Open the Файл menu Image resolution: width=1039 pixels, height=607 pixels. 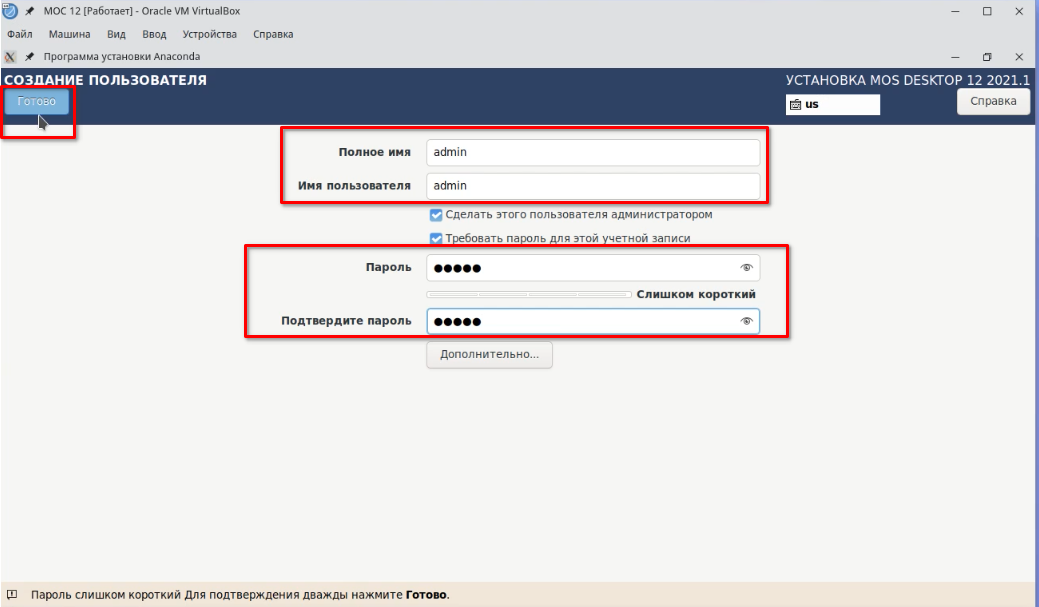click(x=20, y=34)
